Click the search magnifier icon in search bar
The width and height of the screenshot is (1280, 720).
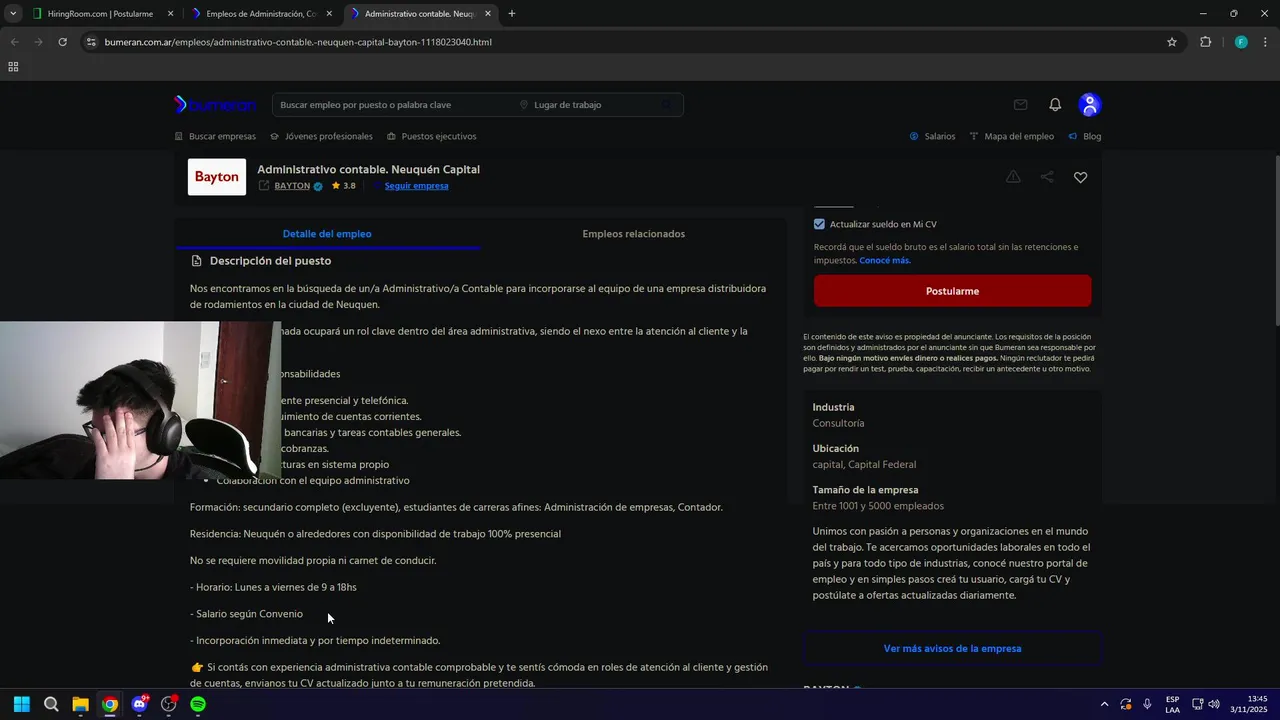[666, 105]
